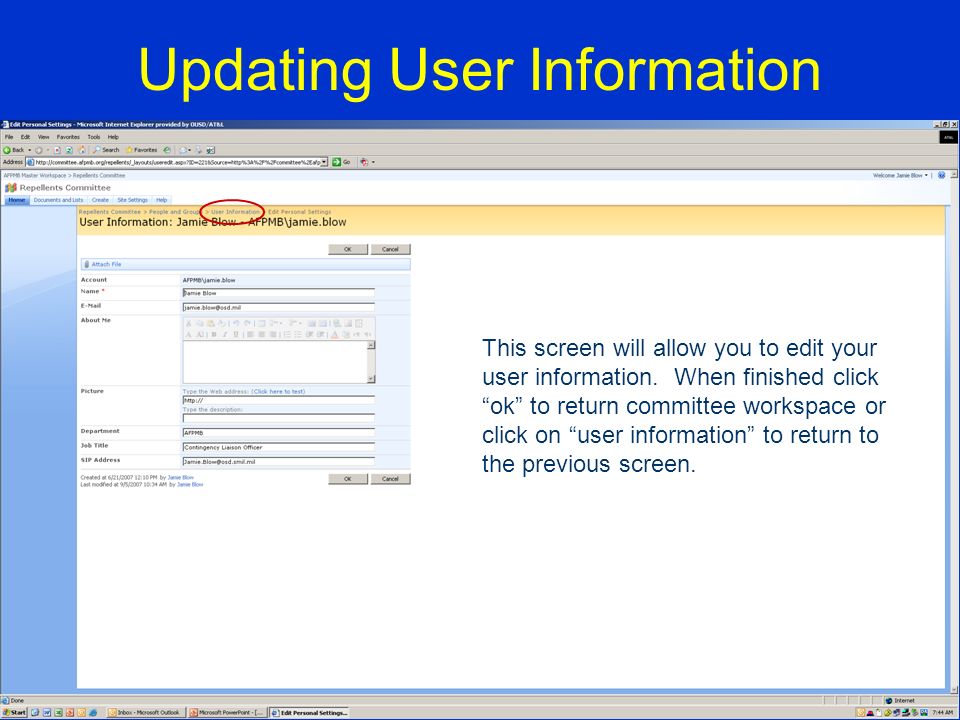The height and width of the screenshot is (720, 960).
Task: Open the address bar dropdown arrow
Action: [324, 162]
